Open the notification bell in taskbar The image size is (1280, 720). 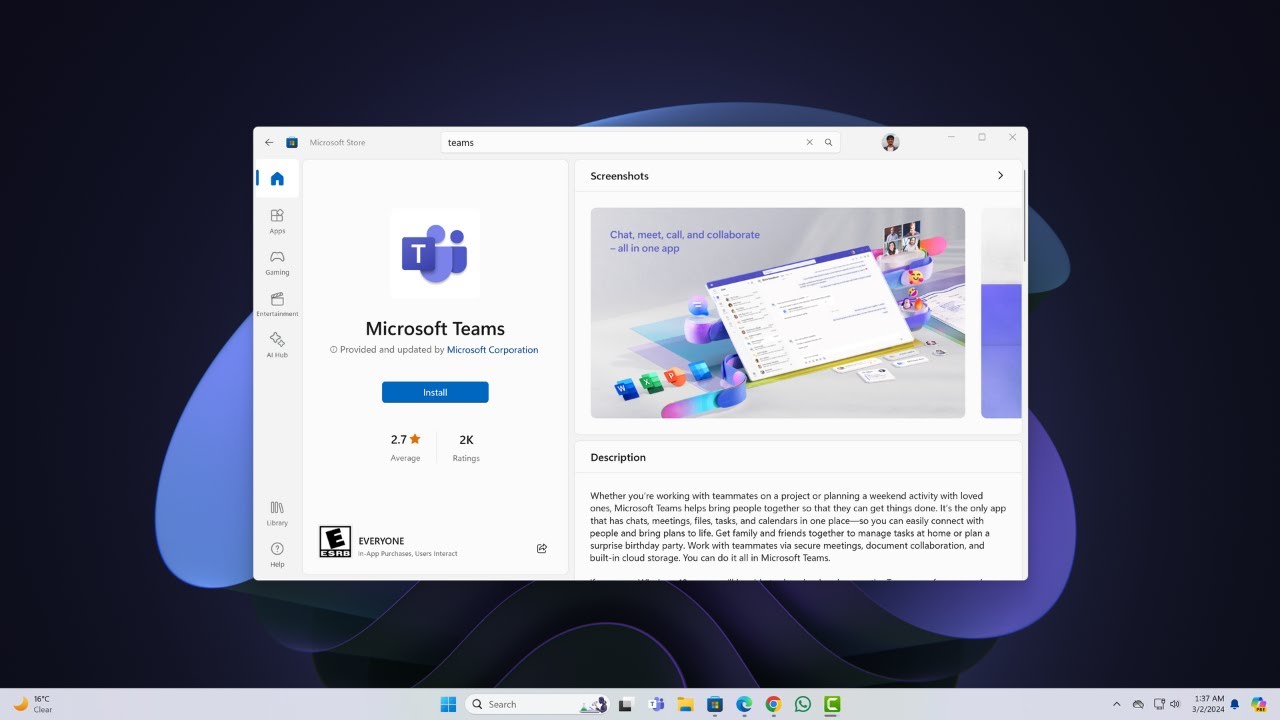(1235, 704)
